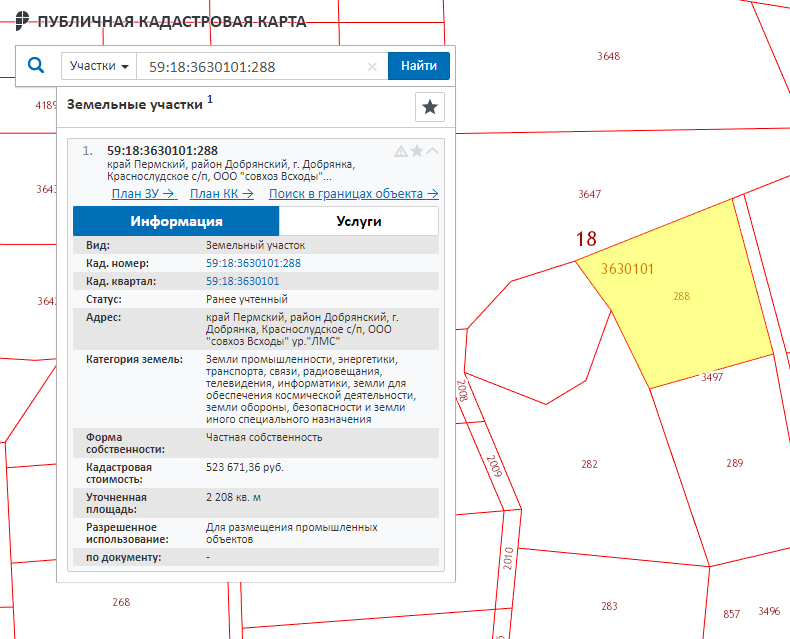The image size is (790, 639).
Task: Click the Для размещения промышленных объектов value
Action: (x=292, y=533)
